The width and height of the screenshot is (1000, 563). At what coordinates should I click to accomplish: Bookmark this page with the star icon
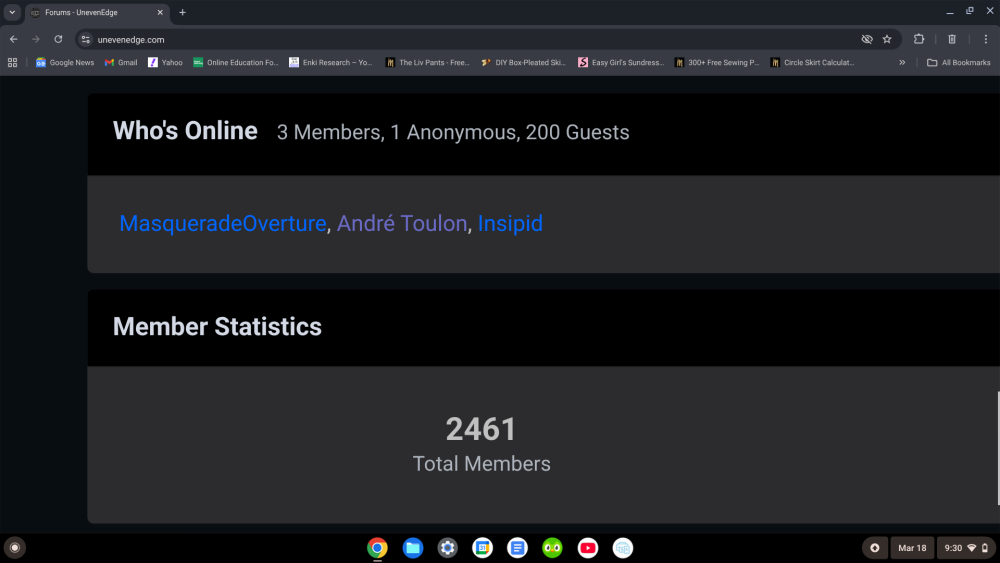point(886,40)
